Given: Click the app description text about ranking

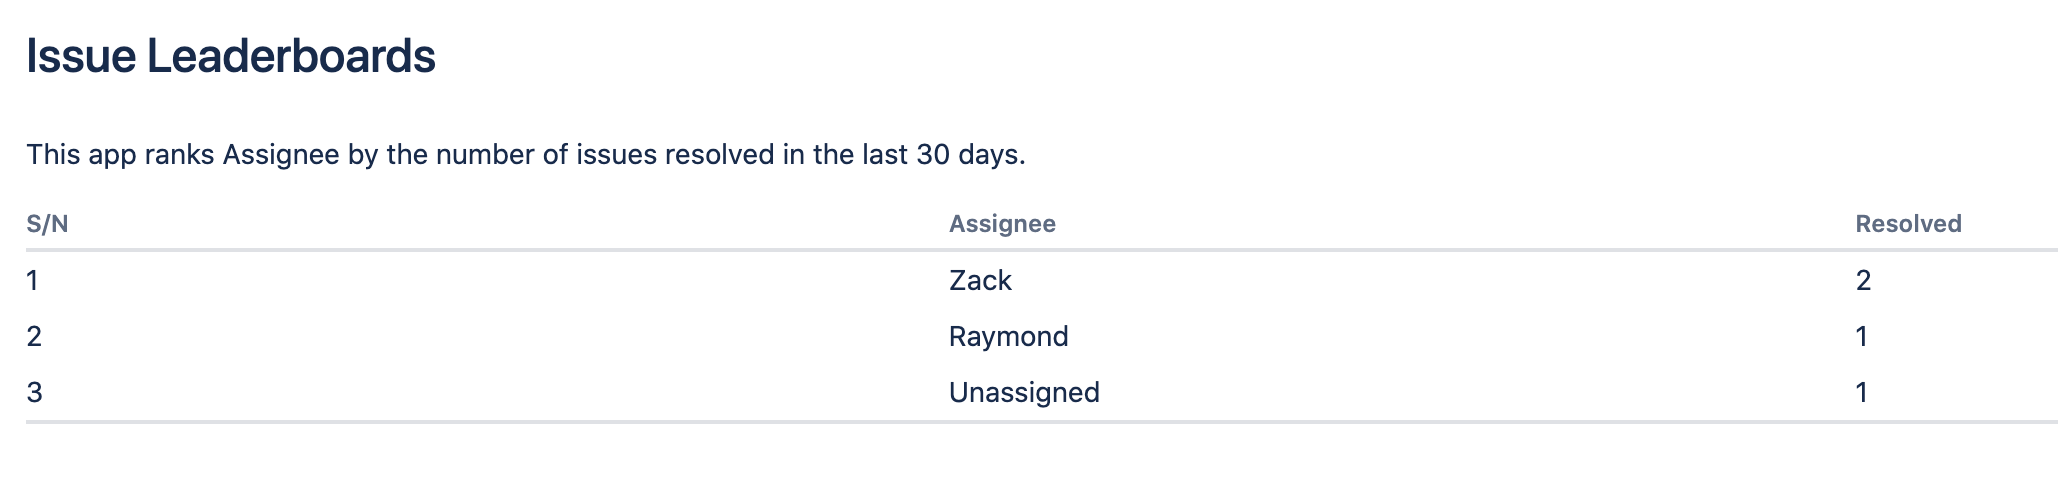Looking at the screenshot, I should click(525, 155).
